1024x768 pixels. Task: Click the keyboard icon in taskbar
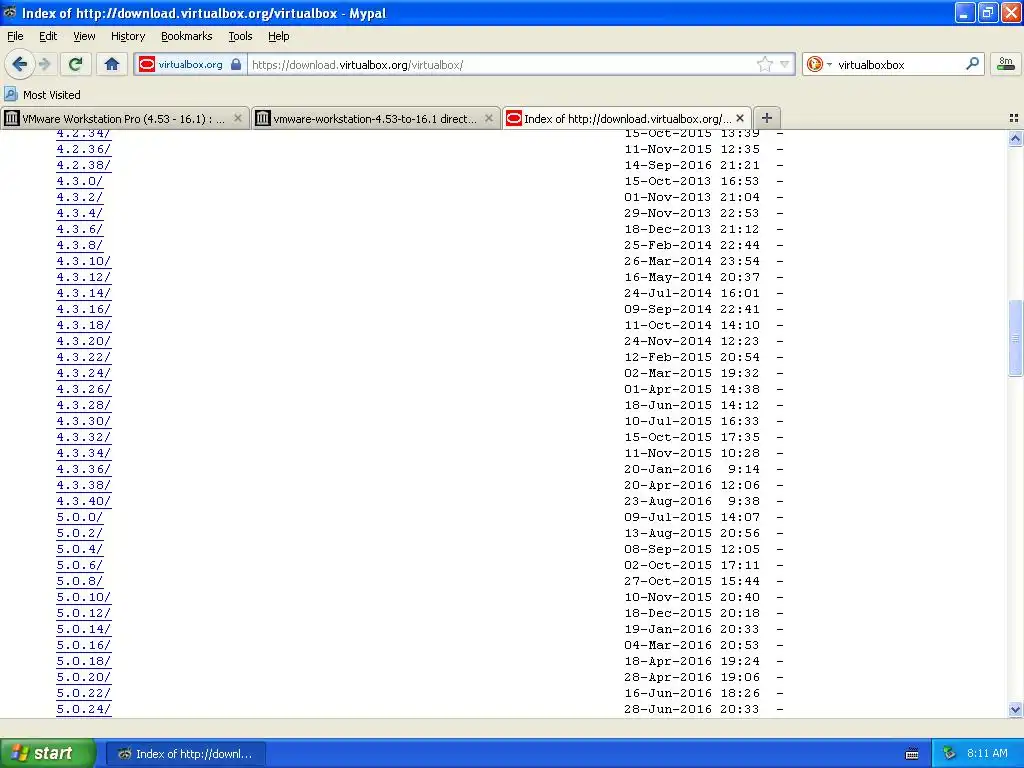(x=912, y=754)
